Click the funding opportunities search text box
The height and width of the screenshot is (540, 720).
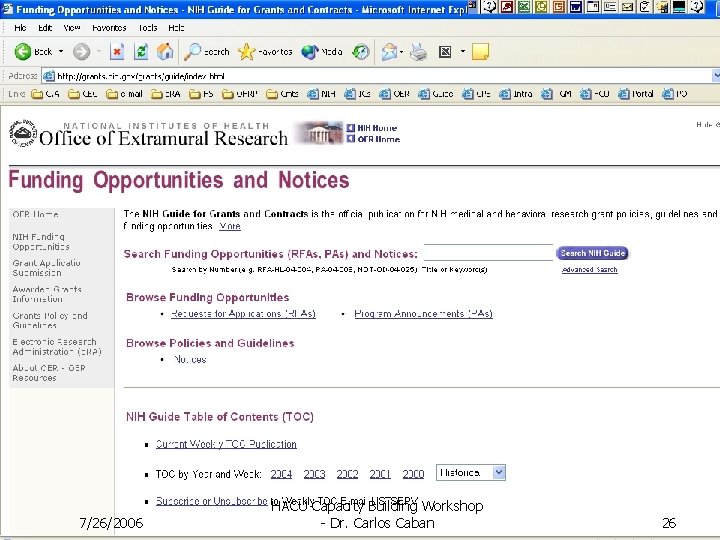488,253
